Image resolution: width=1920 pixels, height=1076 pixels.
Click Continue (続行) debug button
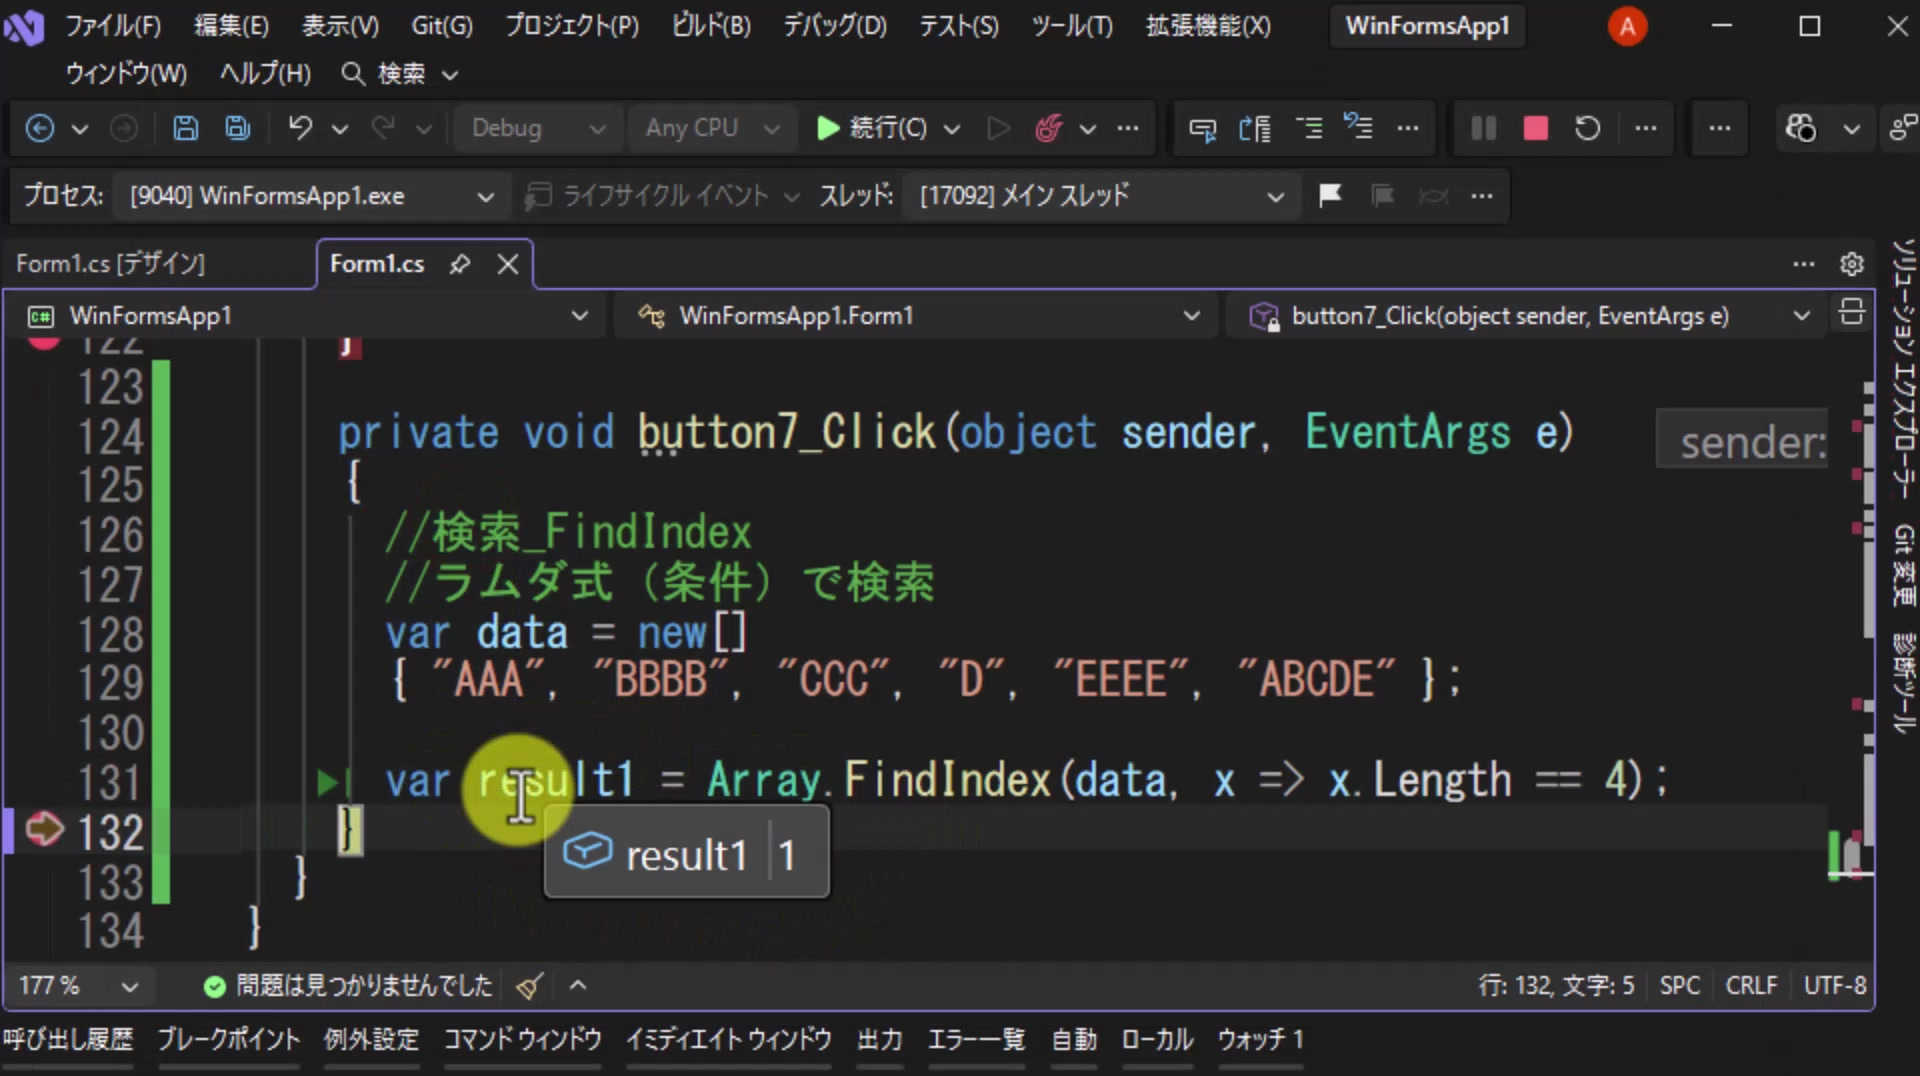click(x=872, y=128)
